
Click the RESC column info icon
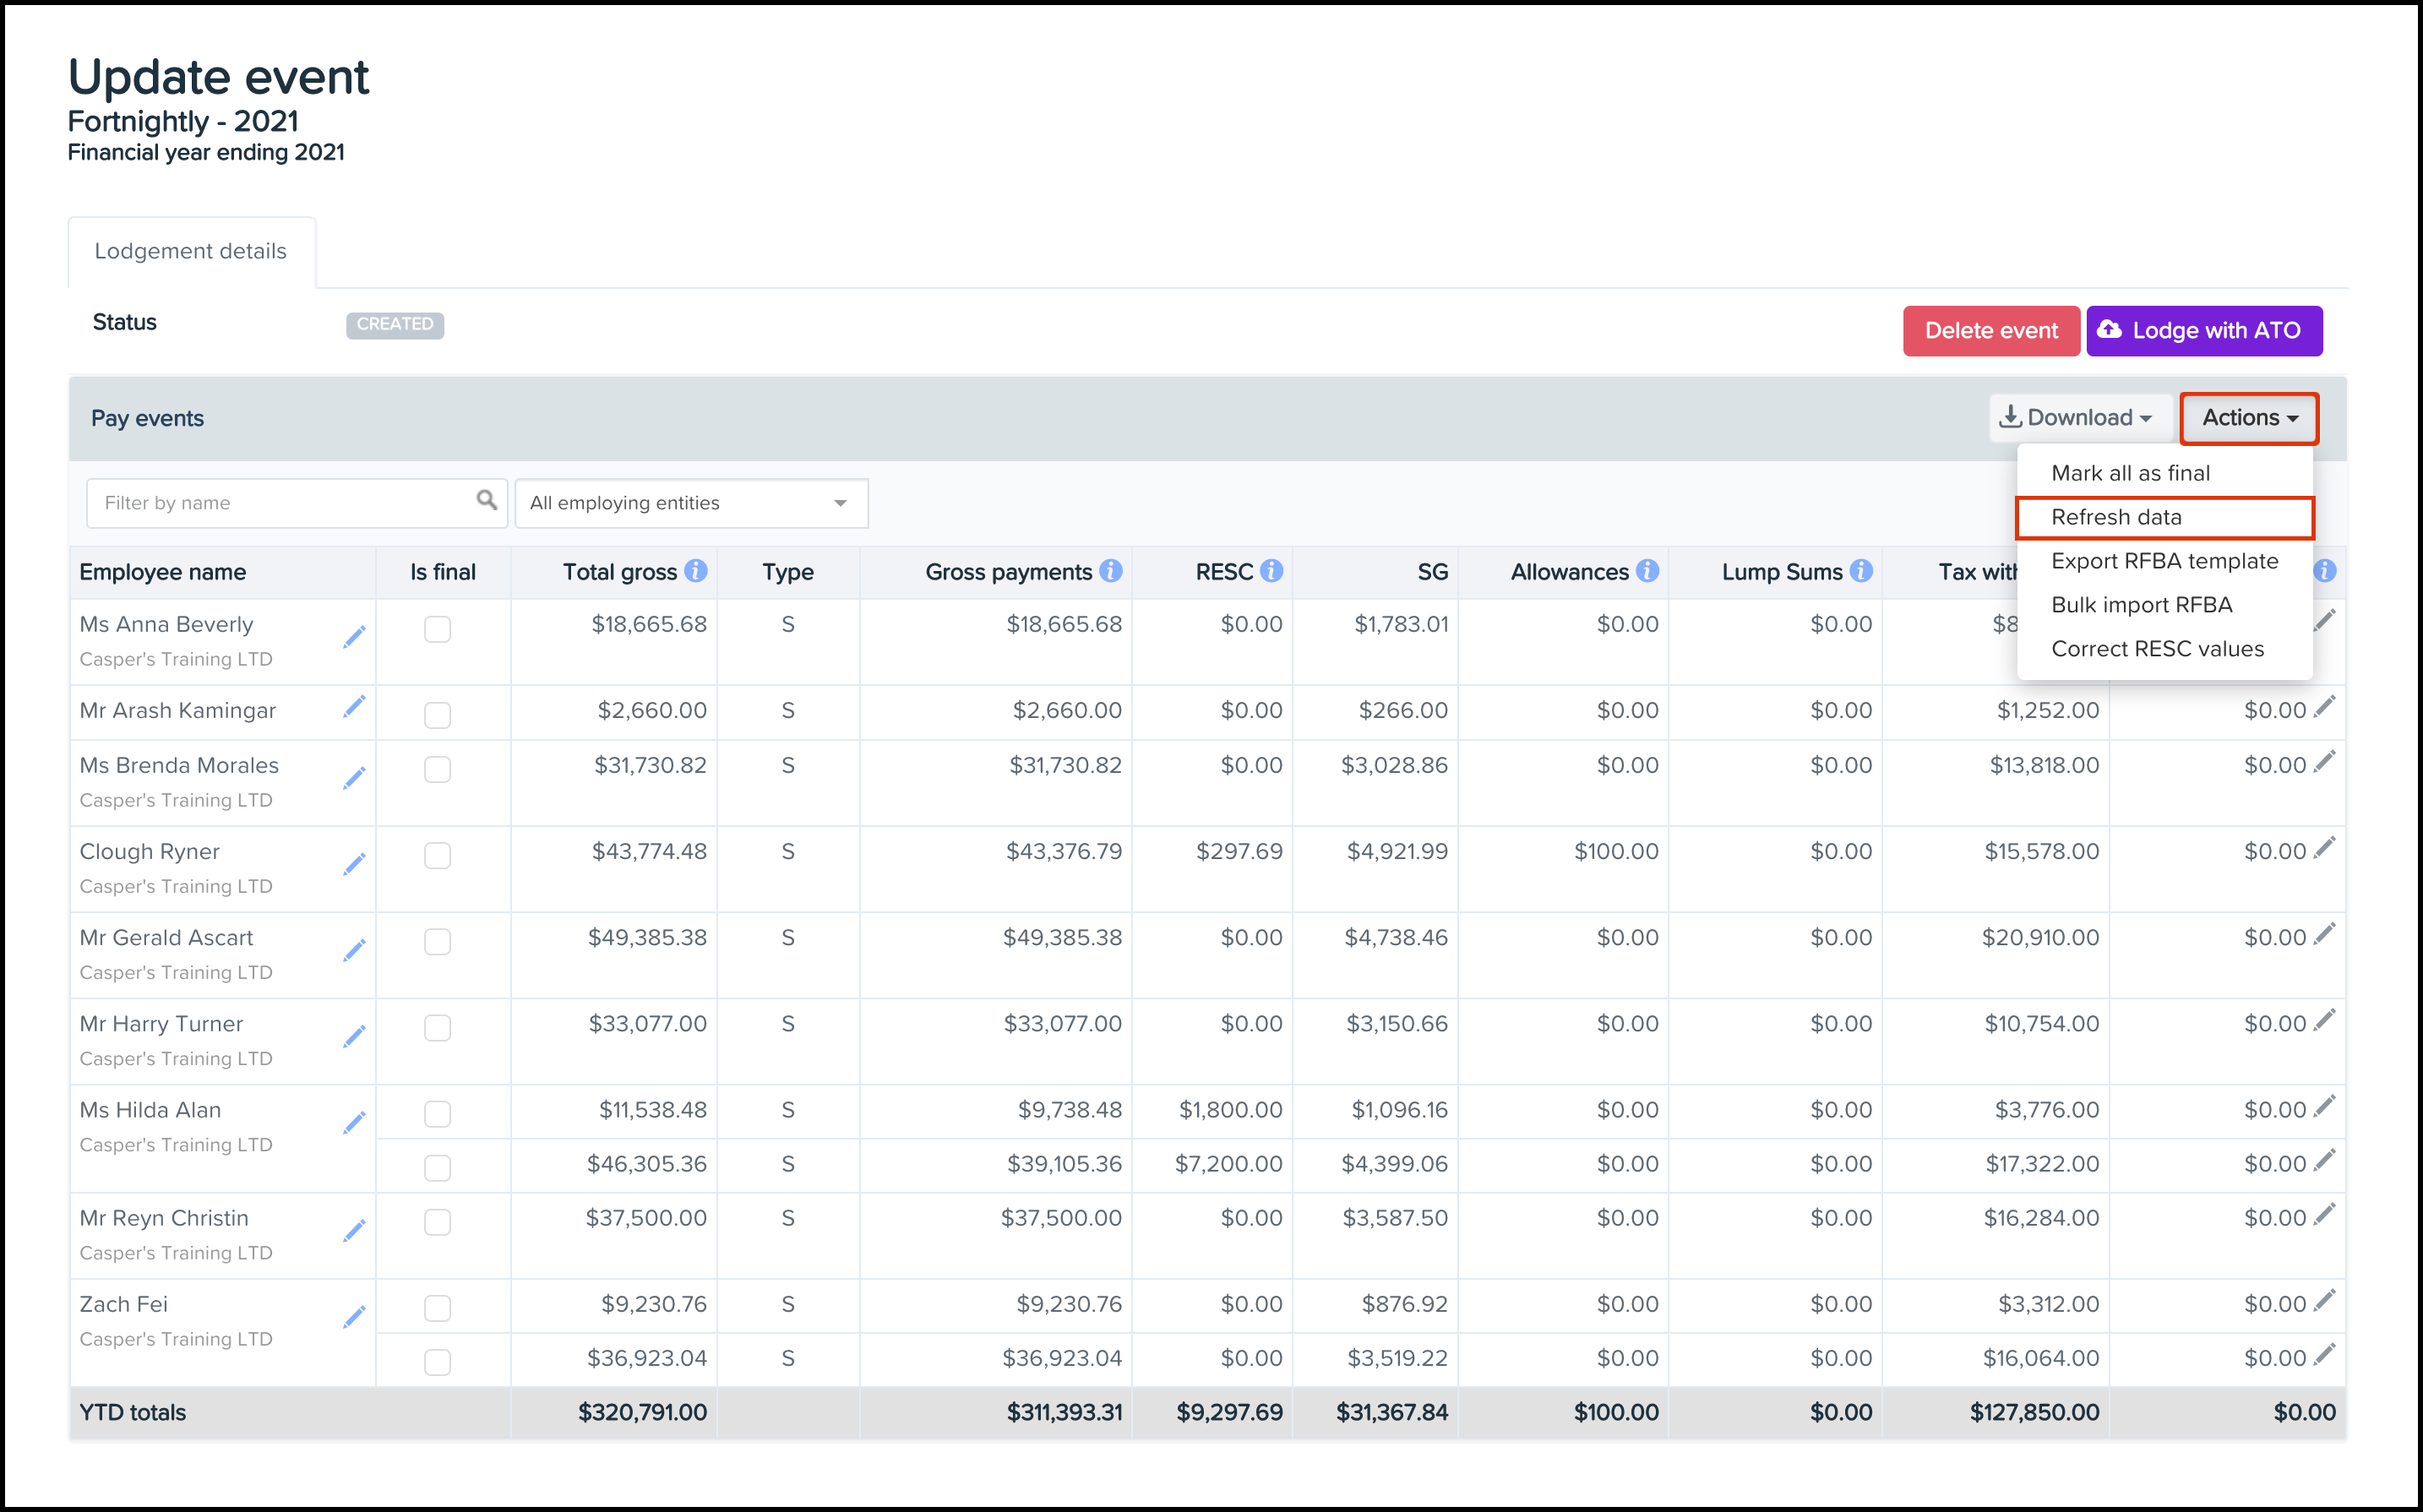click(x=1271, y=571)
